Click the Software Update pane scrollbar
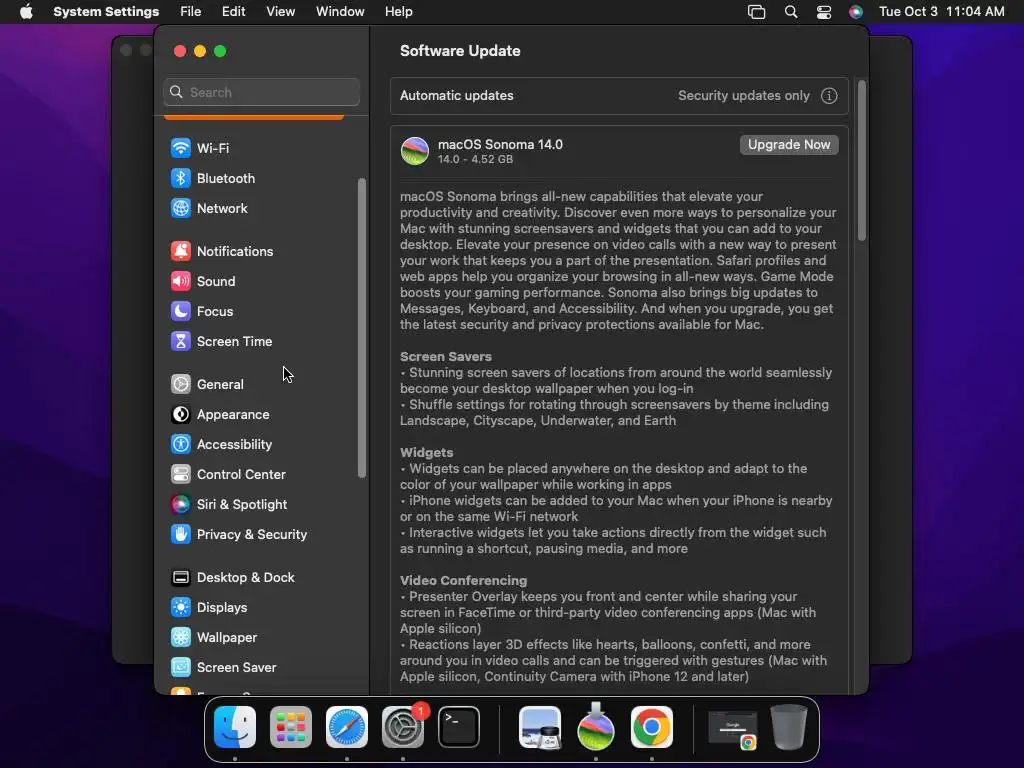This screenshot has height=768, width=1024. pos(862,161)
